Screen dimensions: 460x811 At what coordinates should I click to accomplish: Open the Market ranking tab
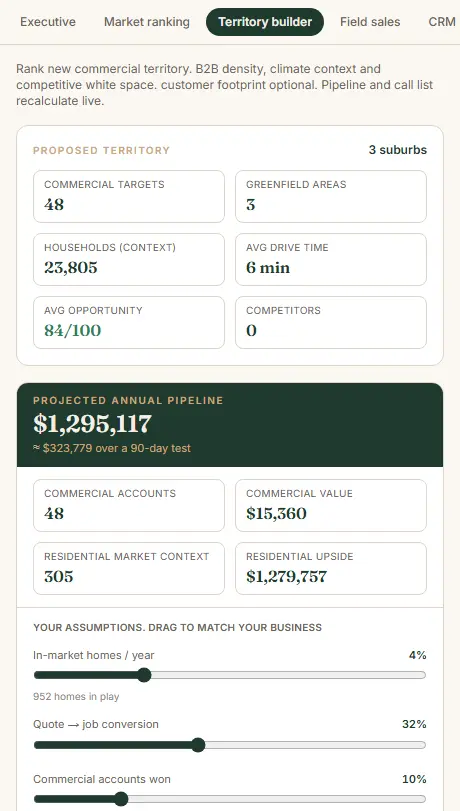point(146,22)
